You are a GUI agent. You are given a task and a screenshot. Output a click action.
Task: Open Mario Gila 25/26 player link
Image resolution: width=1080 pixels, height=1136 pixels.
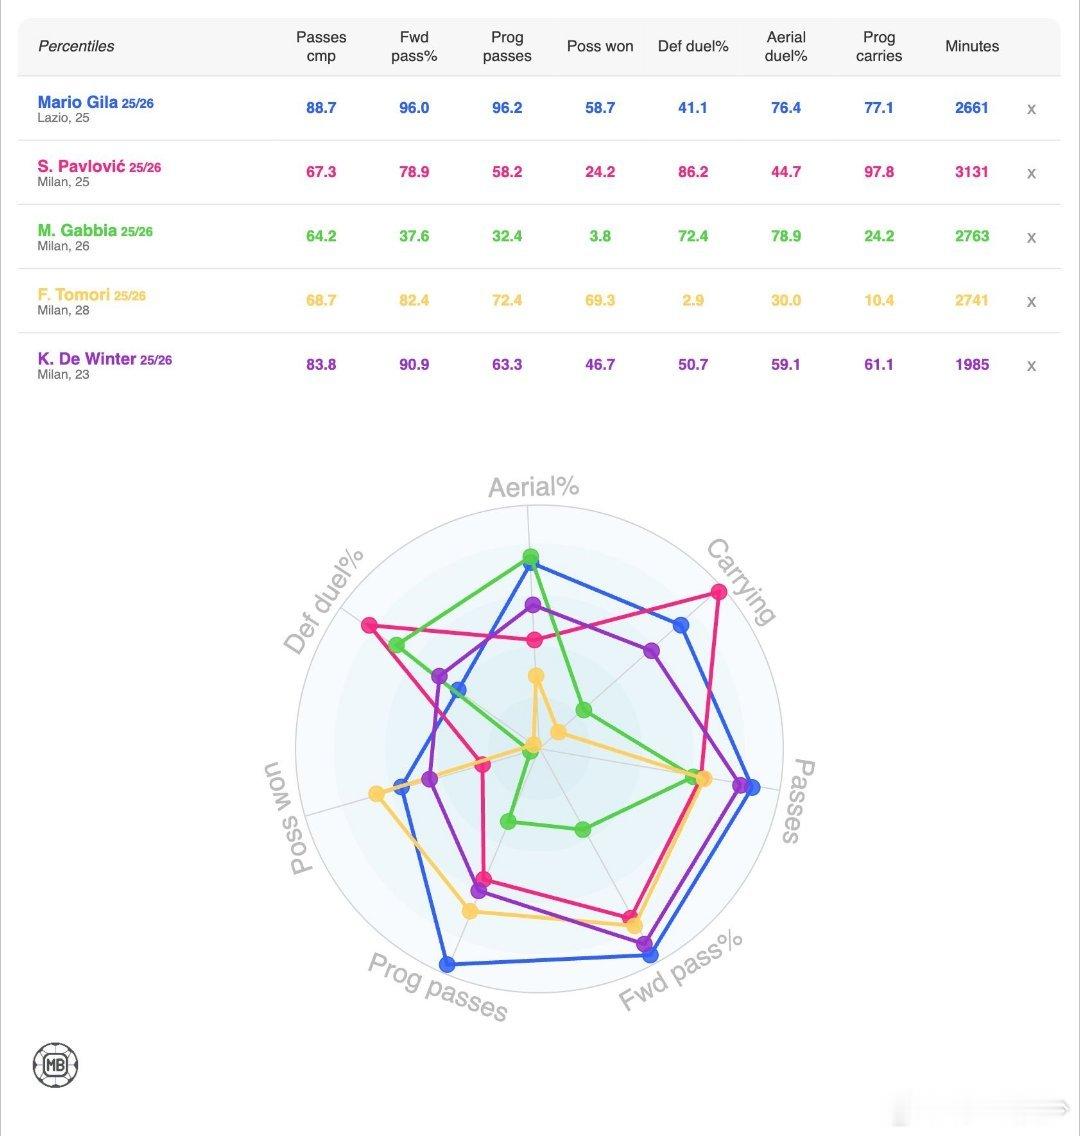click(x=96, y=102)
